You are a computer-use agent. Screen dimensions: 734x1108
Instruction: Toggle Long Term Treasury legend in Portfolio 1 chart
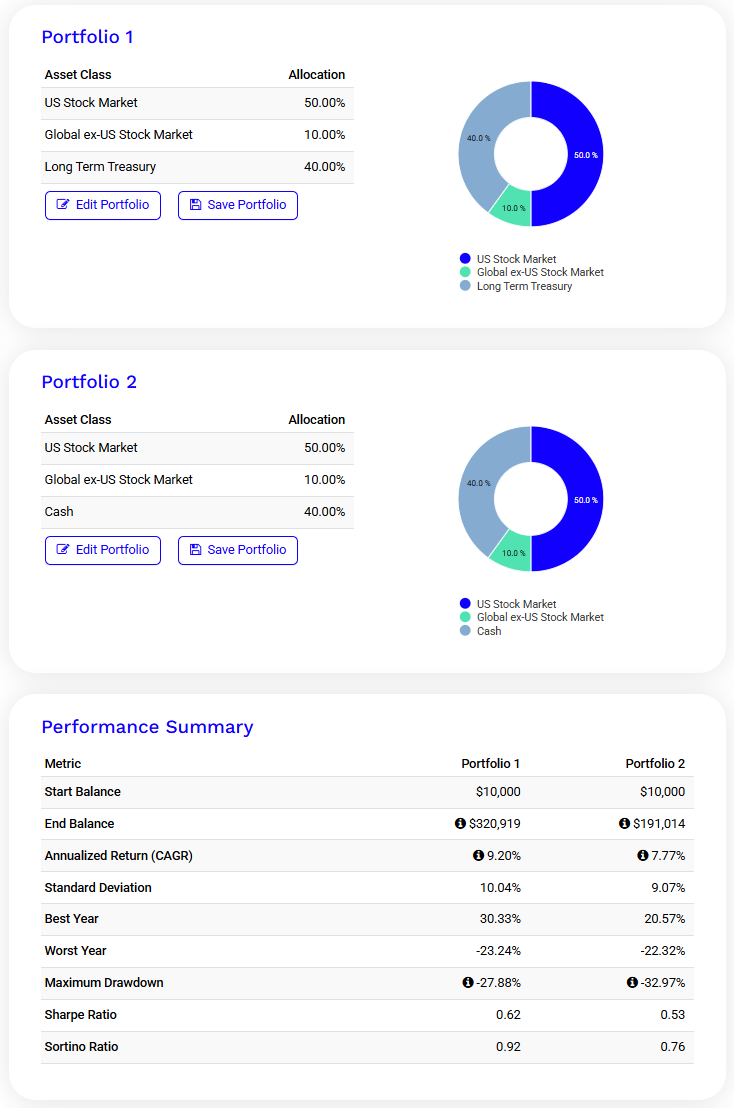pyautogui.click(x=524, y=286)
